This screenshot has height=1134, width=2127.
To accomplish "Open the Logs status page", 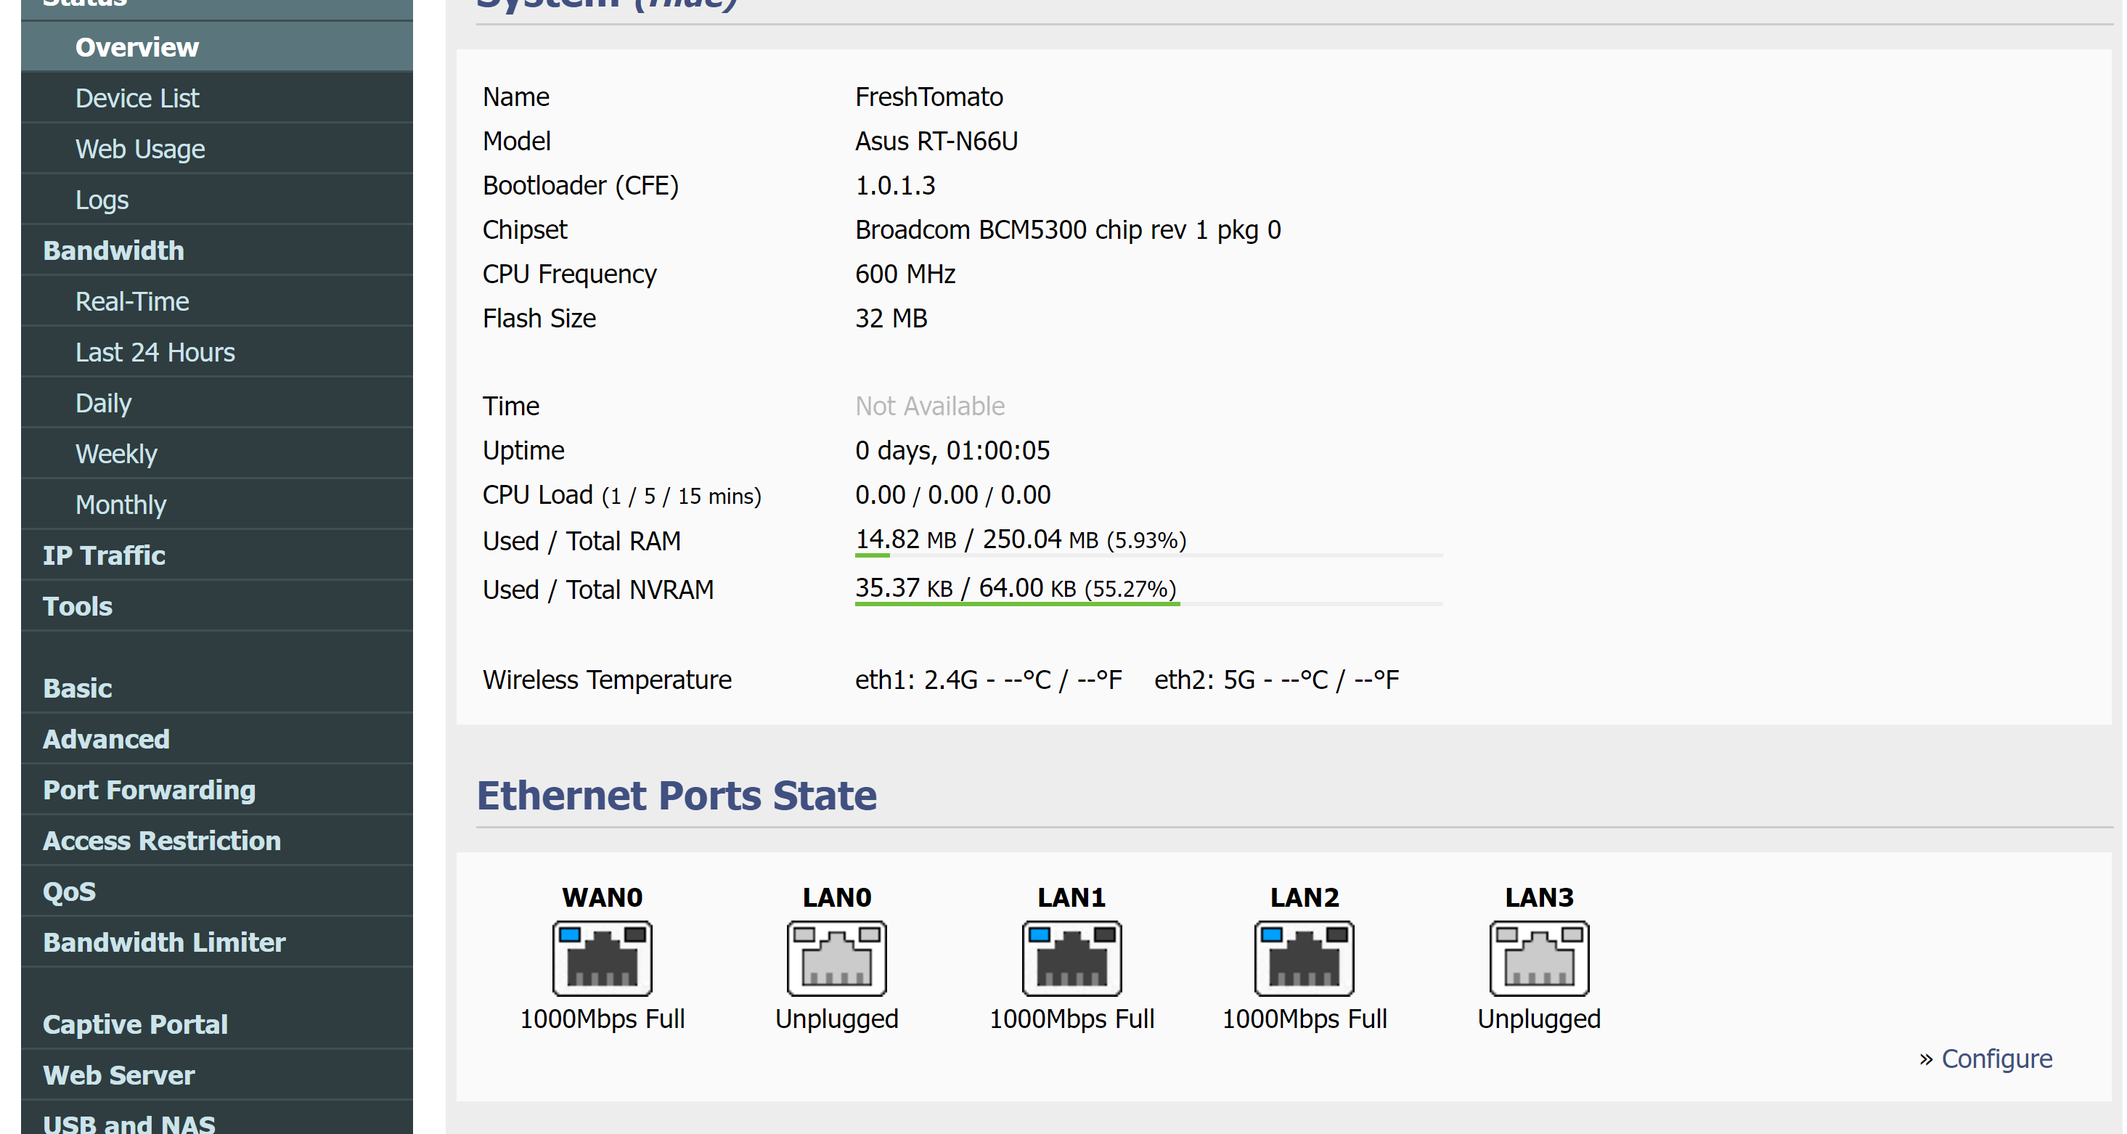I will point(102,200).
